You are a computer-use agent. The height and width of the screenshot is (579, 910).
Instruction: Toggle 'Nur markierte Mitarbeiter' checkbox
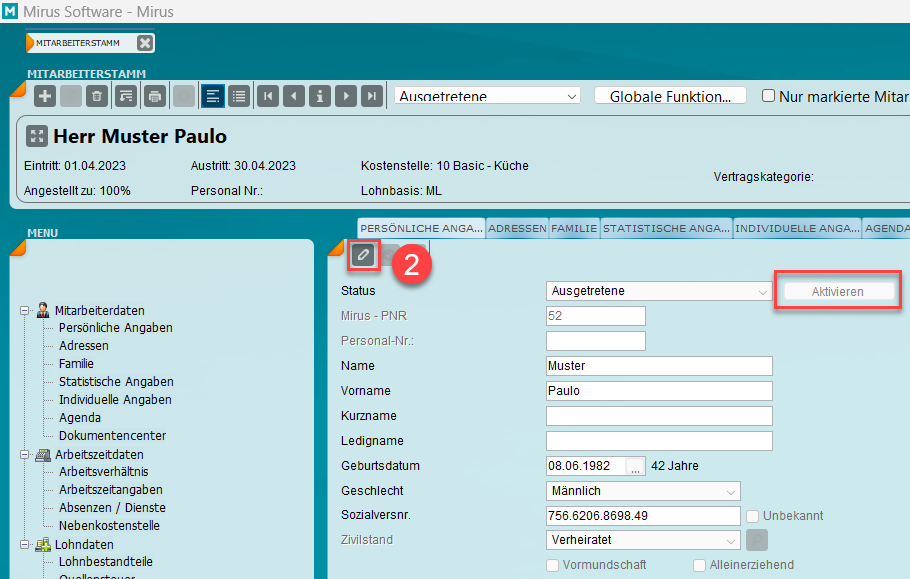click(x=769, y=96)
